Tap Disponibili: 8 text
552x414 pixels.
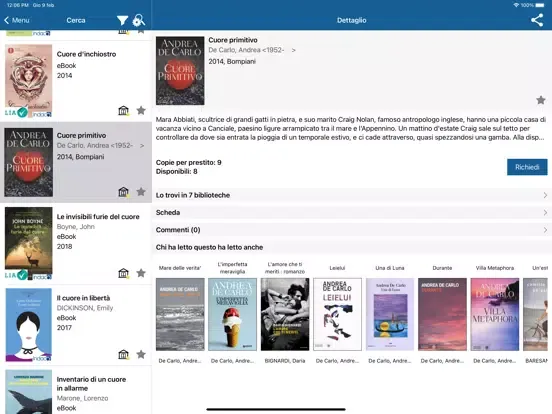[x=177, y=171]
